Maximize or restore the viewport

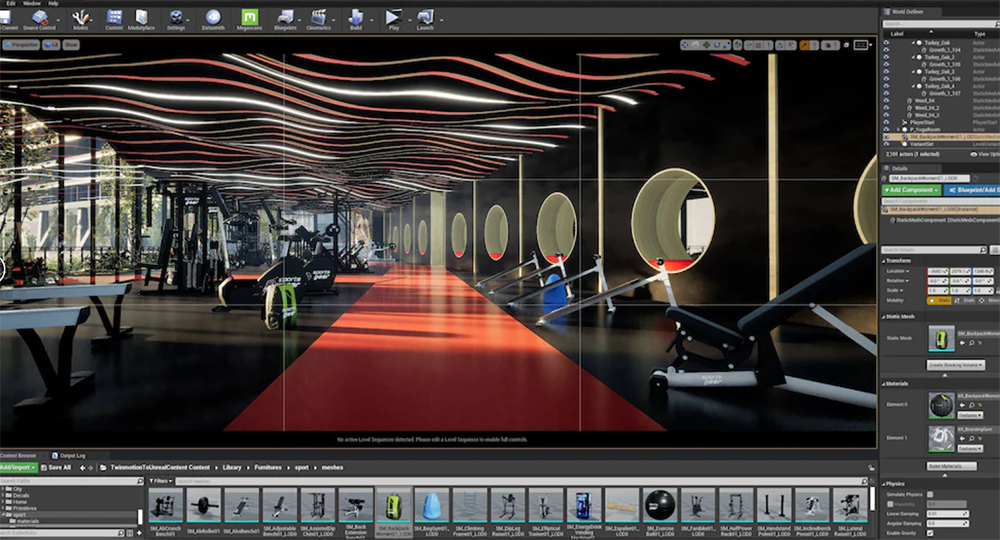846,45
